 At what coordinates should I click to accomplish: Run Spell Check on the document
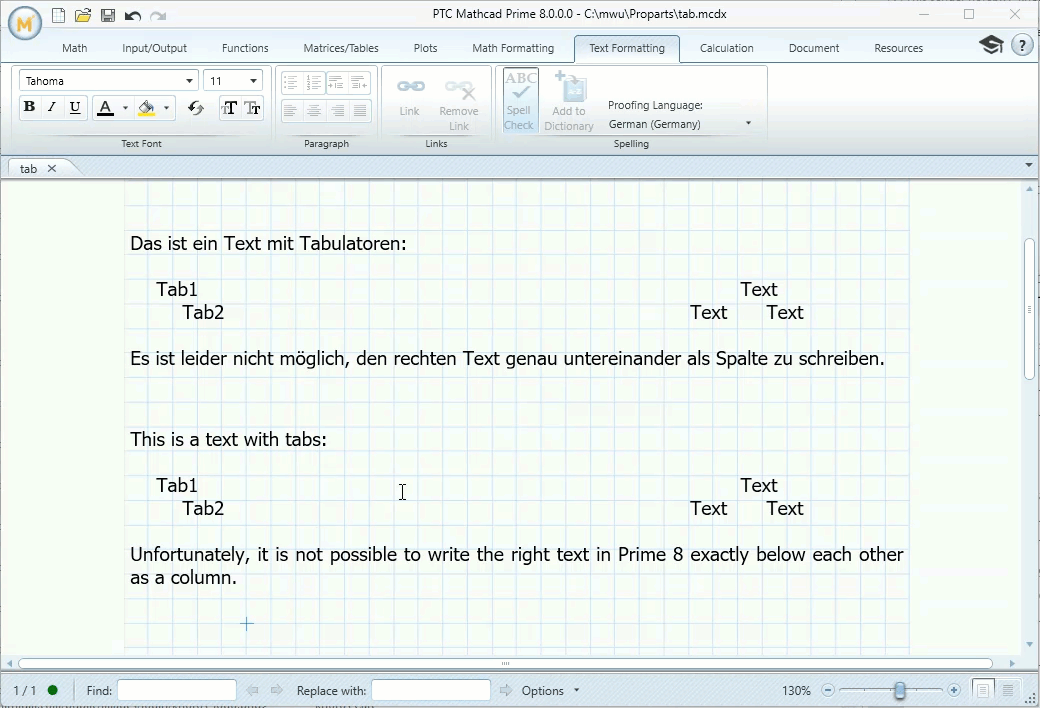(x=519, y=100)
